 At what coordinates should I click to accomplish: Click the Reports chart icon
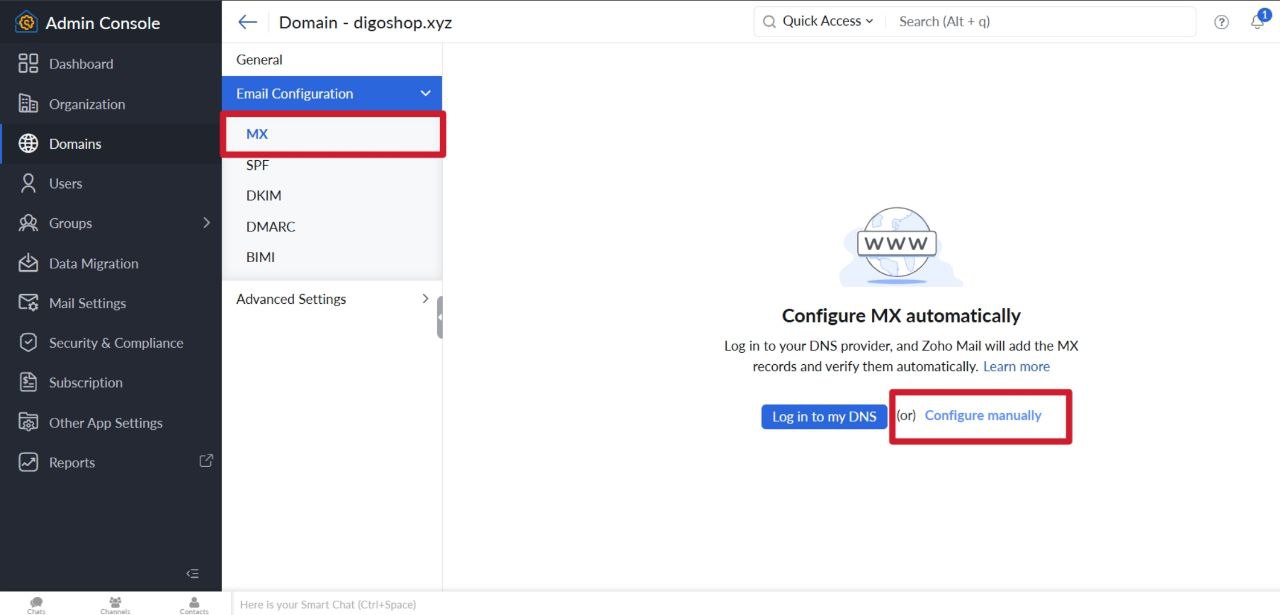(x=28, y=462)
